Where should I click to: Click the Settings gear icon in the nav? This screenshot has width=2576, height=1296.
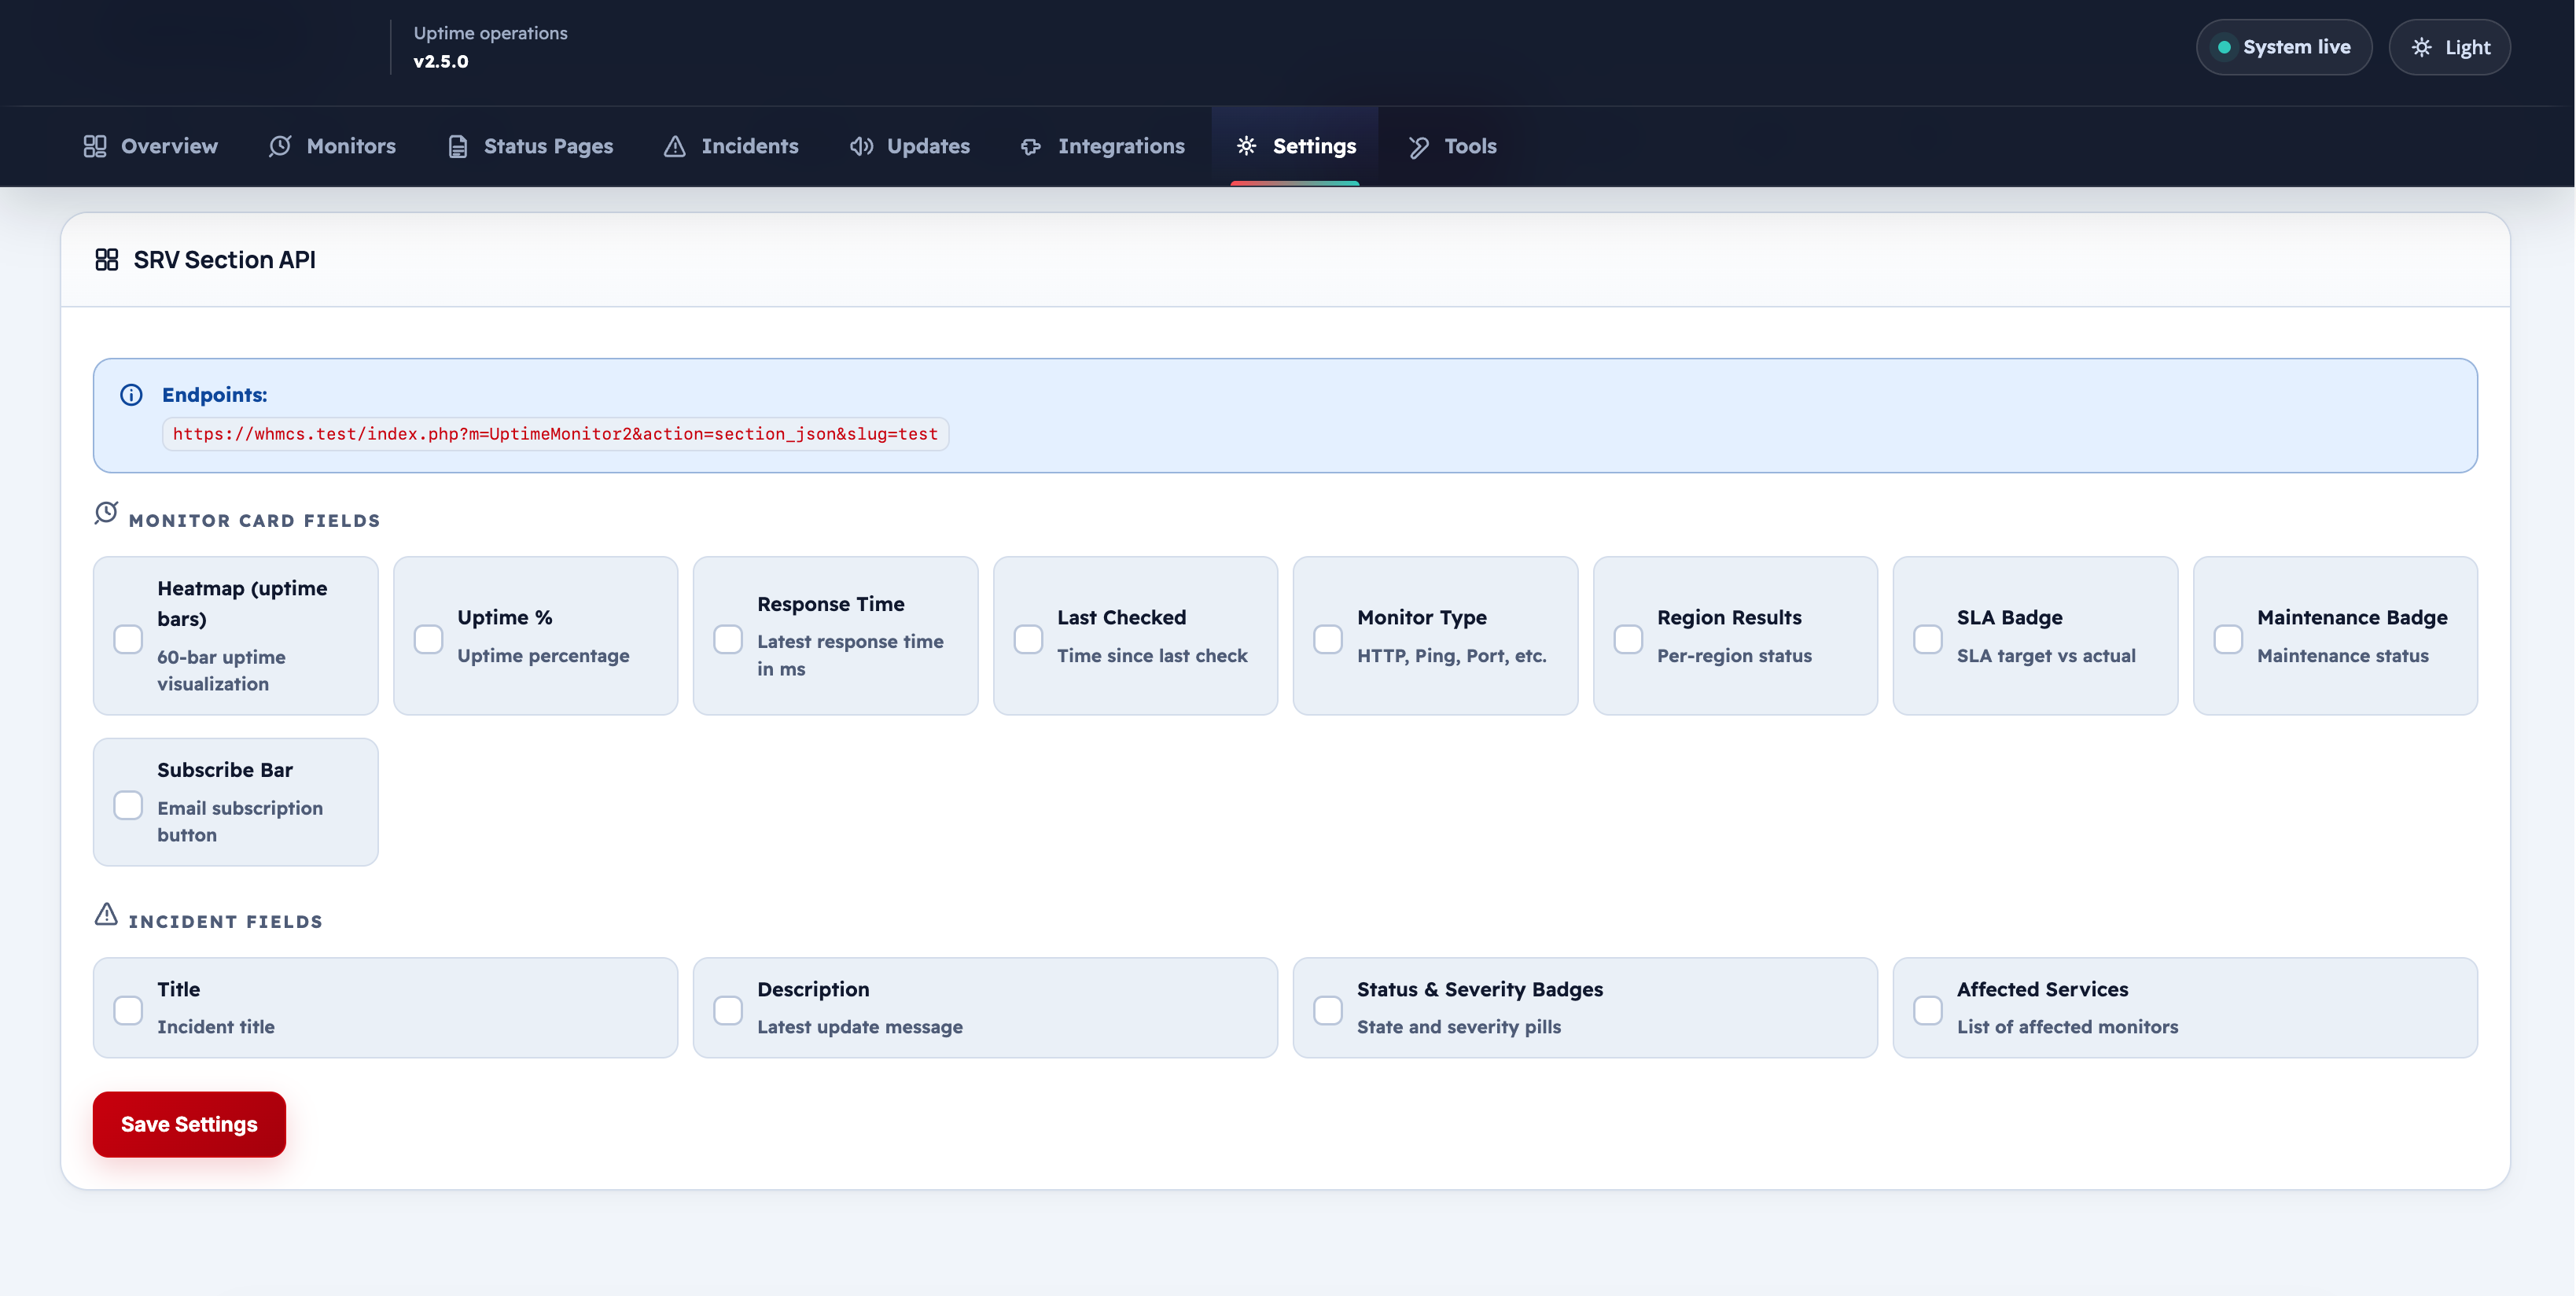click(x=1246, y=146)
